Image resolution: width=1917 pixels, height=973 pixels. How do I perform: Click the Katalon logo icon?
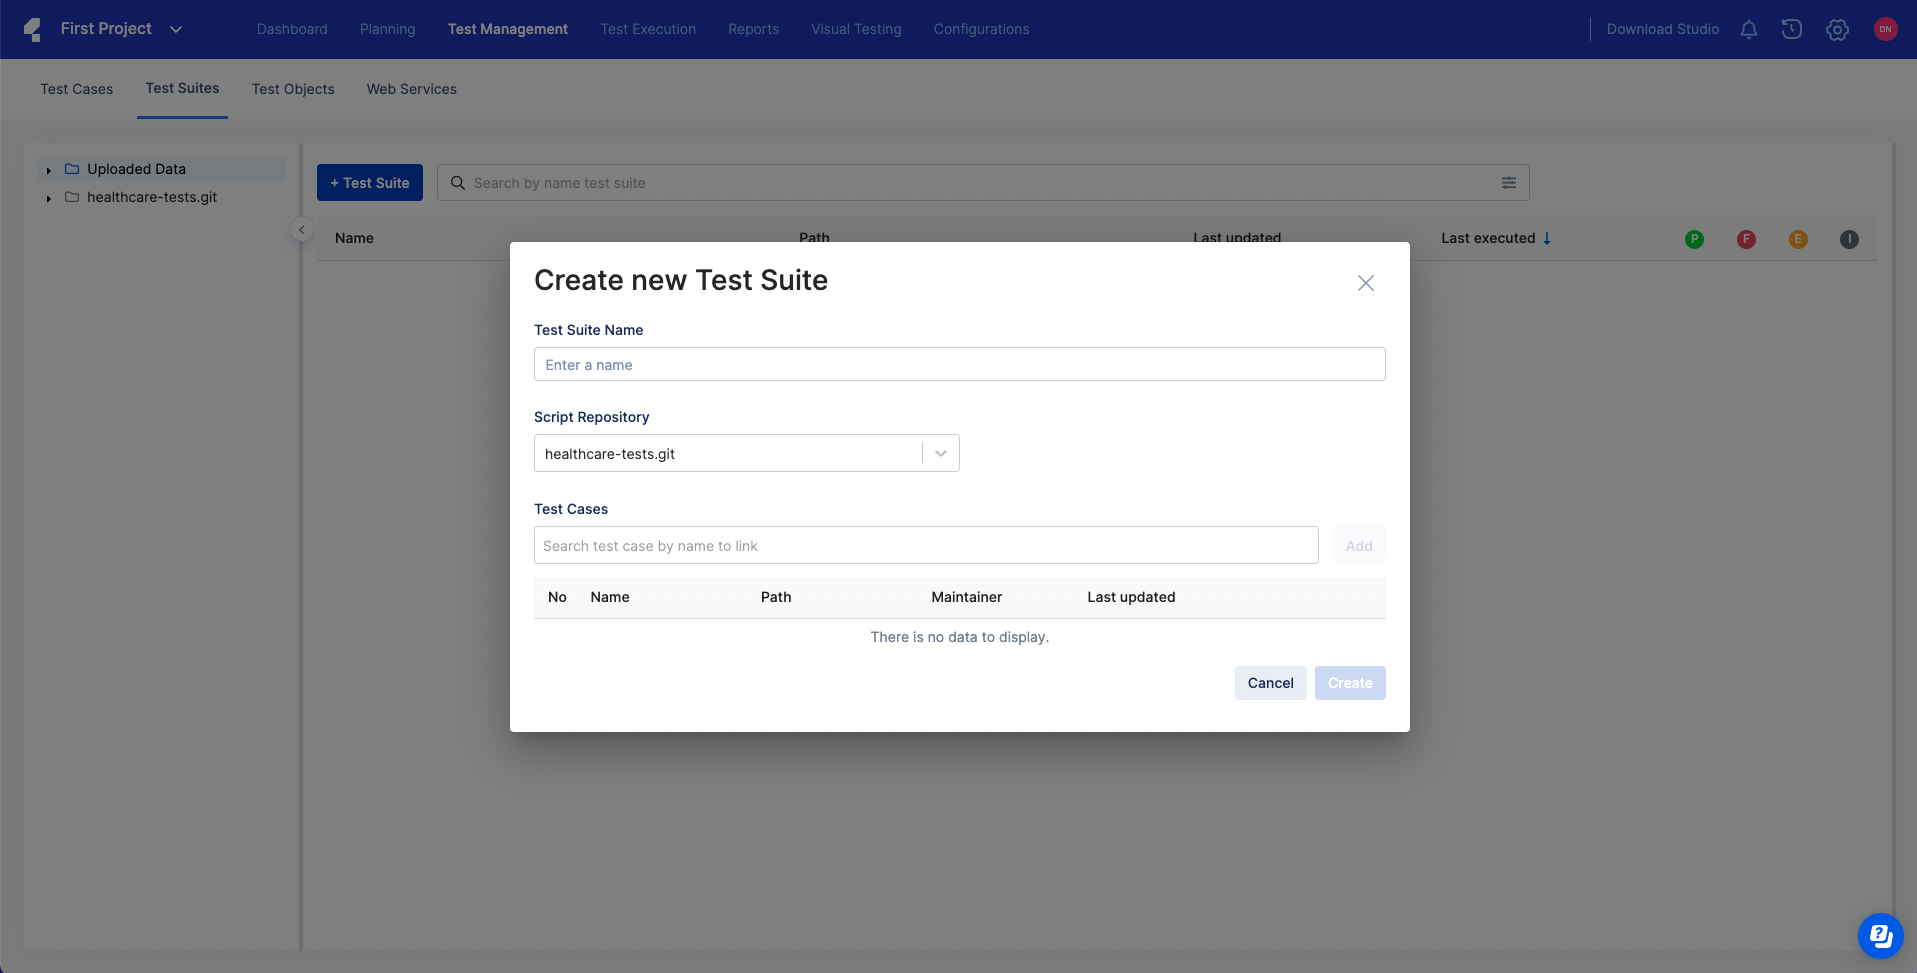tap(33, 29)
